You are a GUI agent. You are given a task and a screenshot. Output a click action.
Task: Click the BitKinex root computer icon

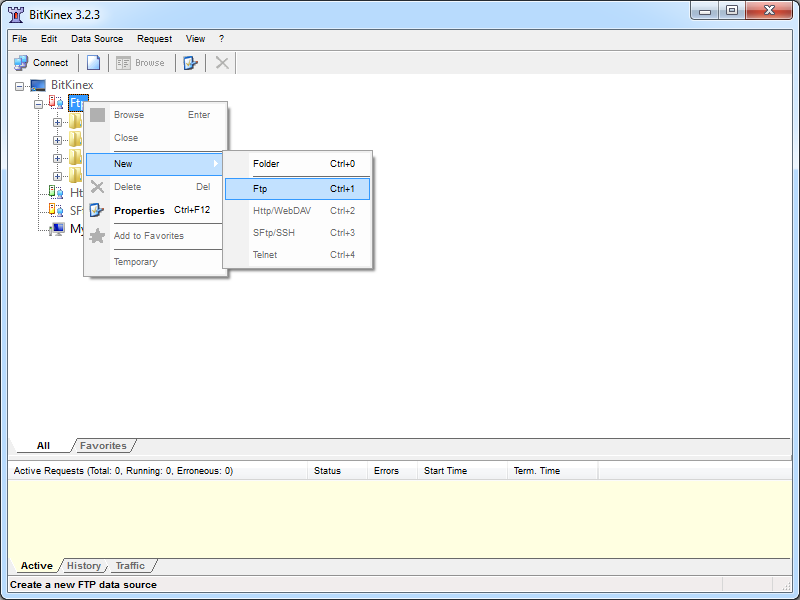click(39, 86)
